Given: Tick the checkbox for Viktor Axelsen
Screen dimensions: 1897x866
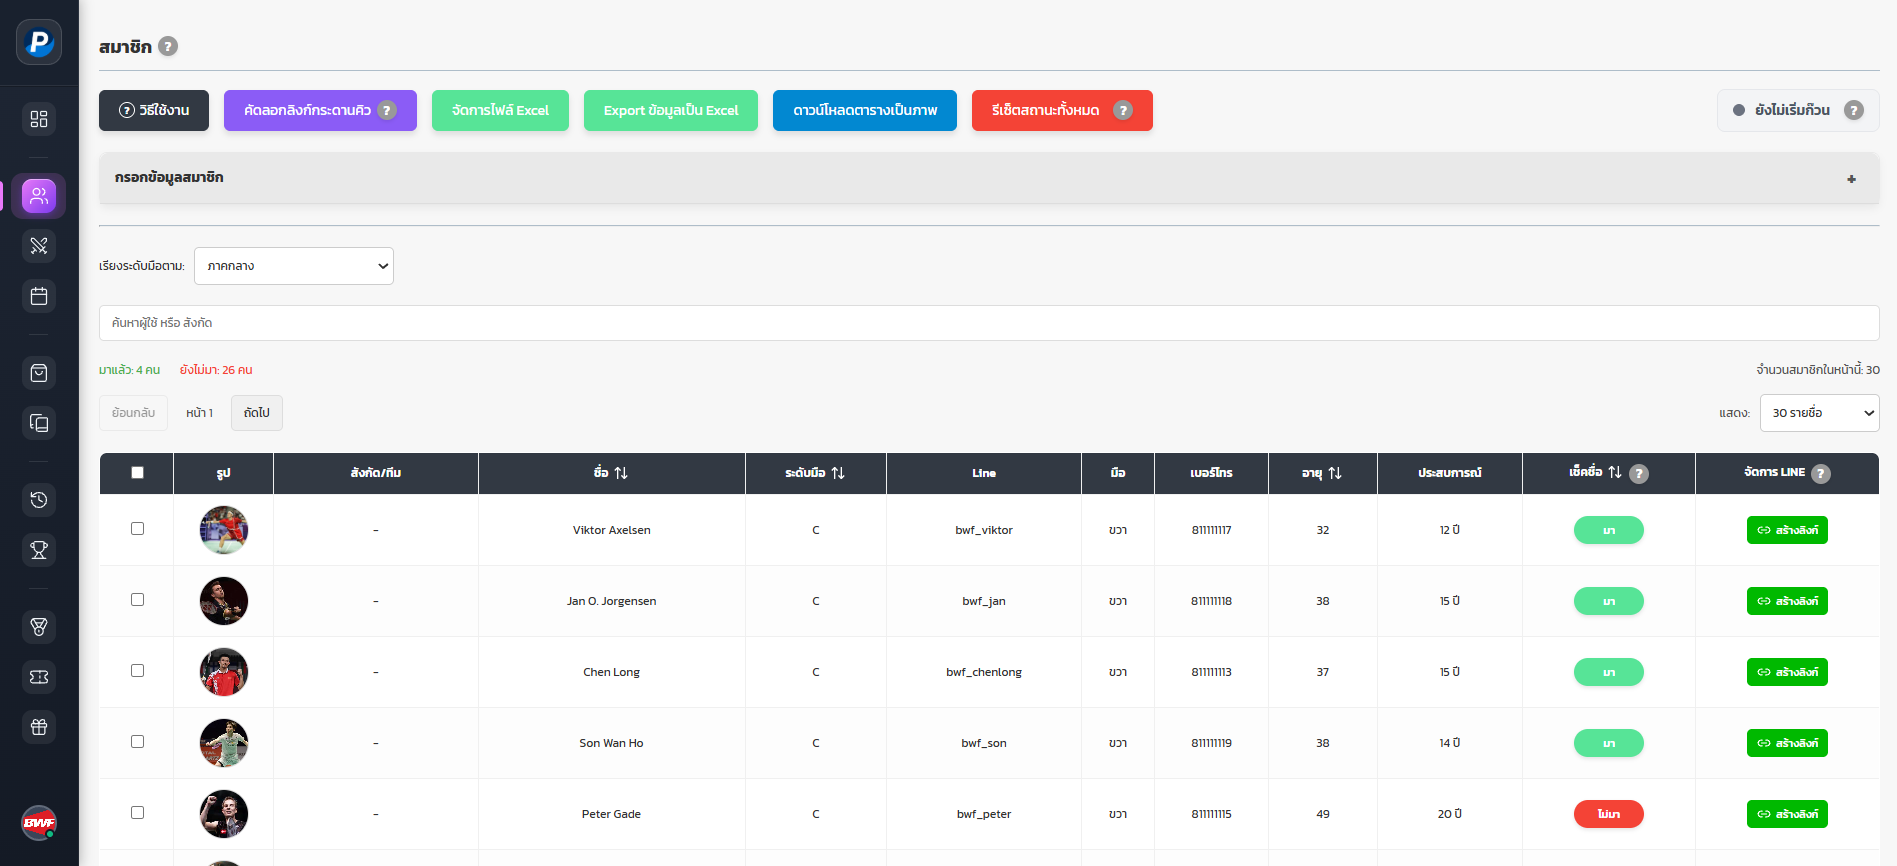Looking at the screenshot, I should point(137,528).
